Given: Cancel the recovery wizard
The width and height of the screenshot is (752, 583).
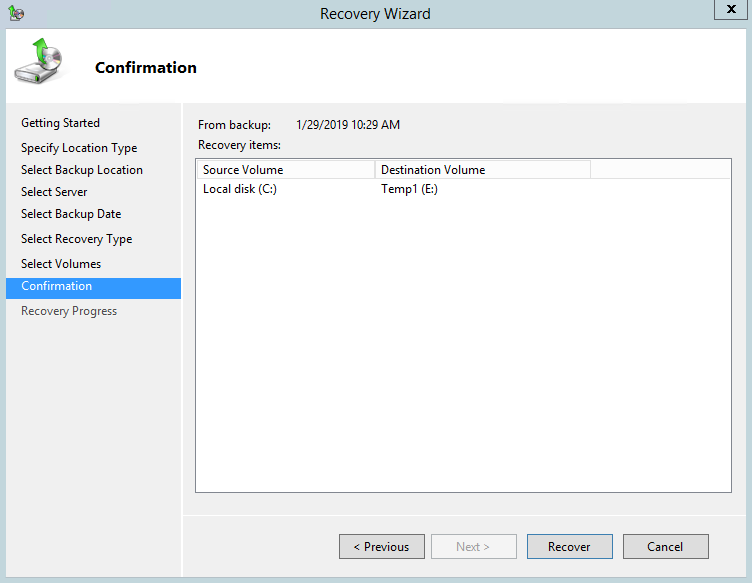Looking at the screenshot, I should pyautogui.click(x=665, y=547).
